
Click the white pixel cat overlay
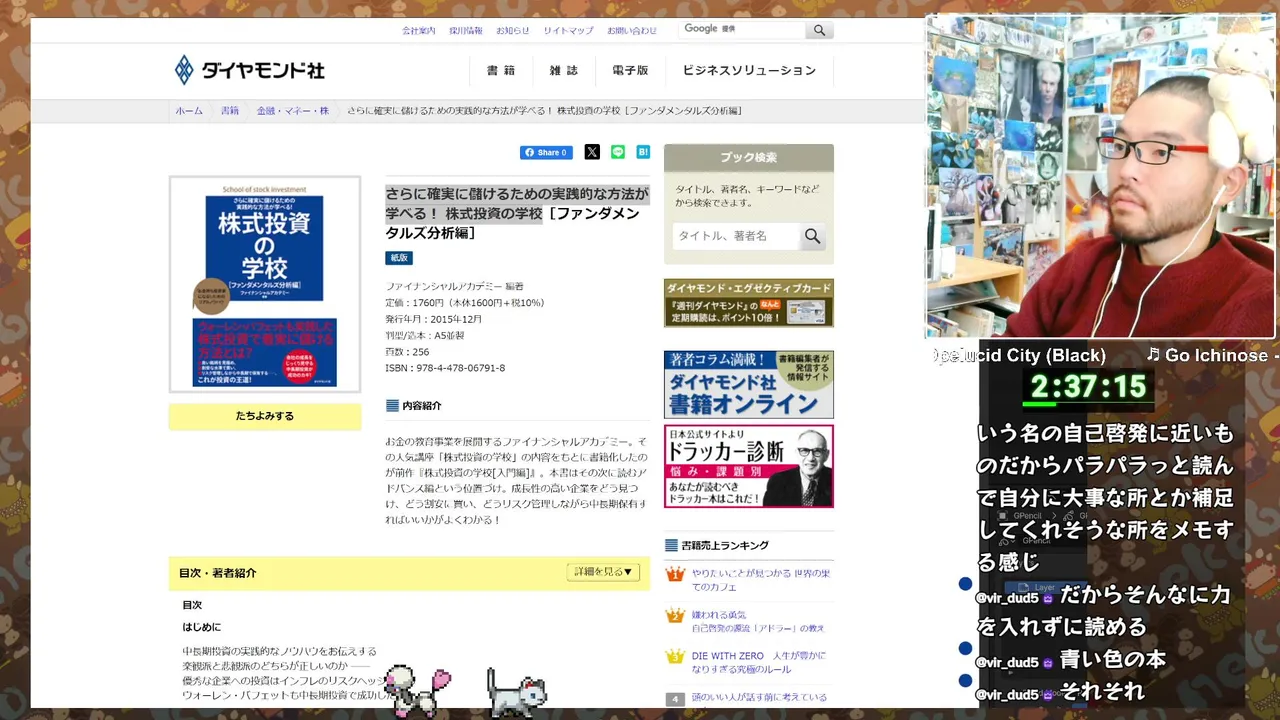pyautogui.click(x=516, y=691)
